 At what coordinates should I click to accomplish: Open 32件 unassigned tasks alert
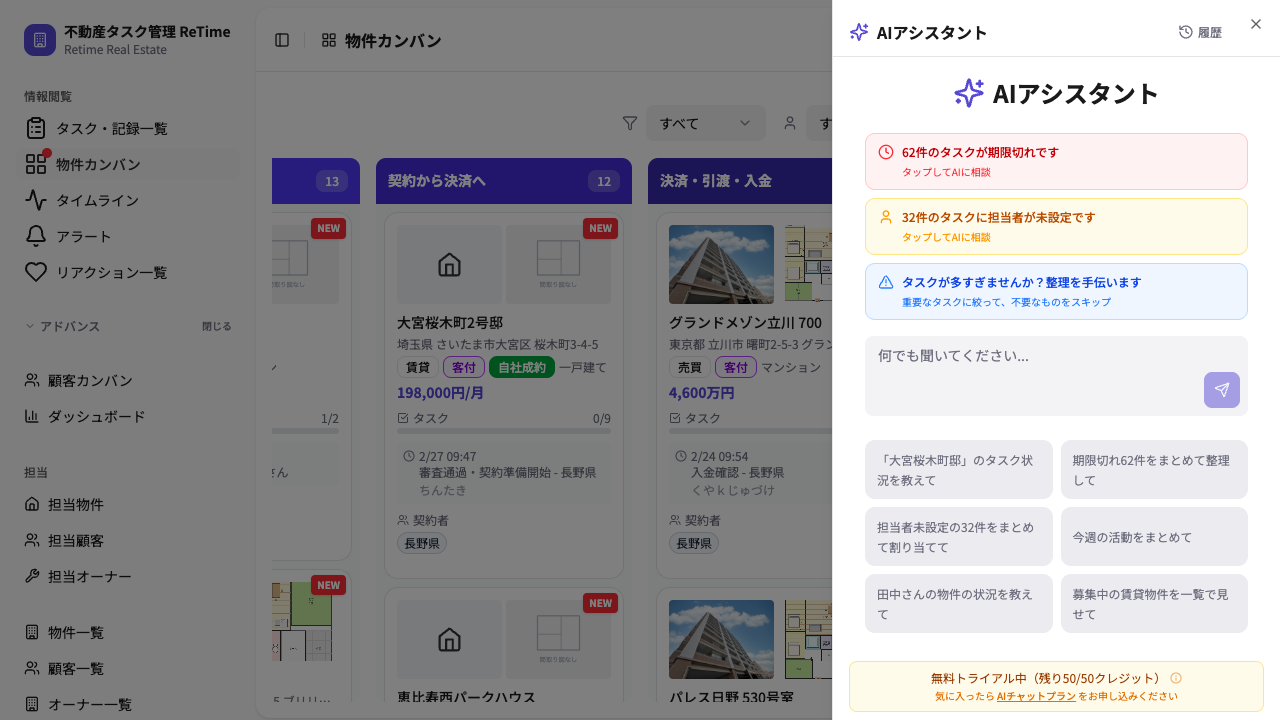[1056, 226]
